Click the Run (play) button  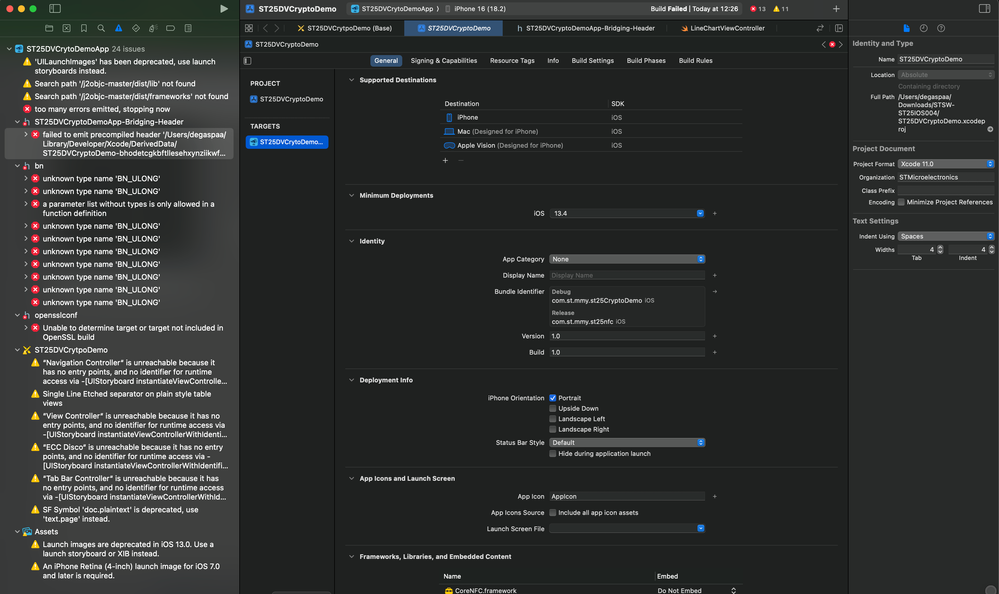223,9
